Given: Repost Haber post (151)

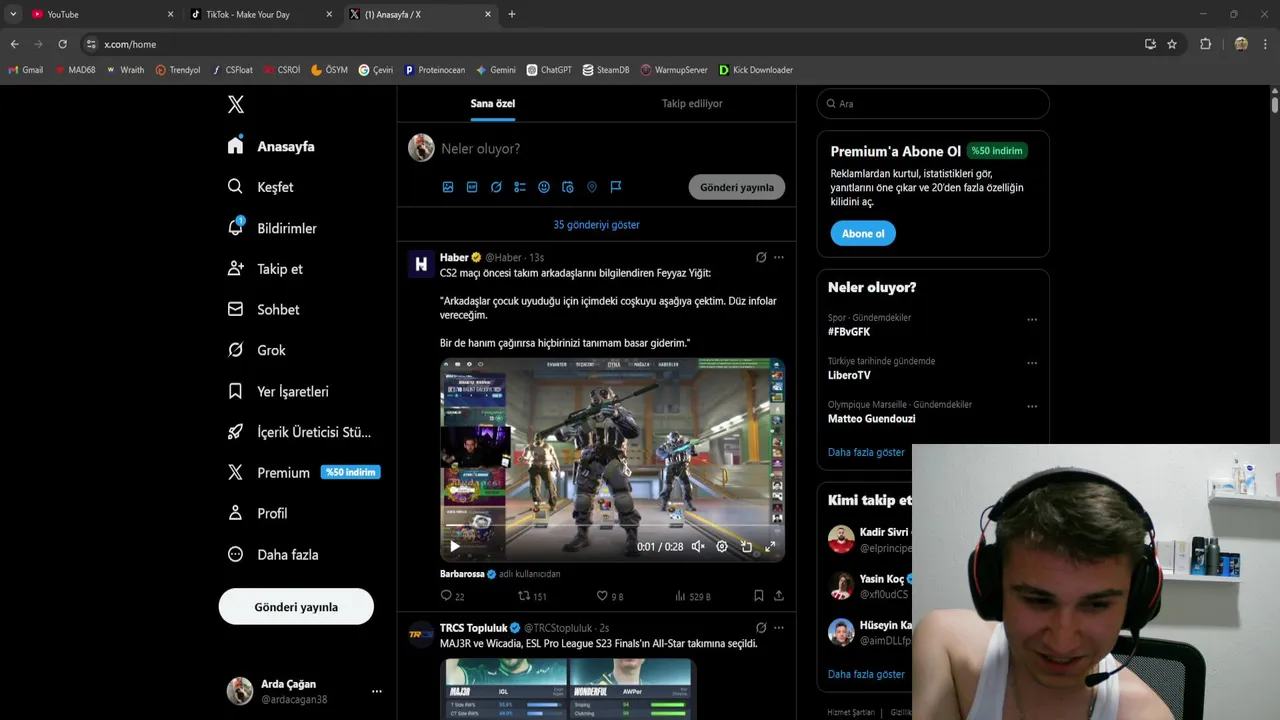Looking at the screenshot, I should click(532, 596).
